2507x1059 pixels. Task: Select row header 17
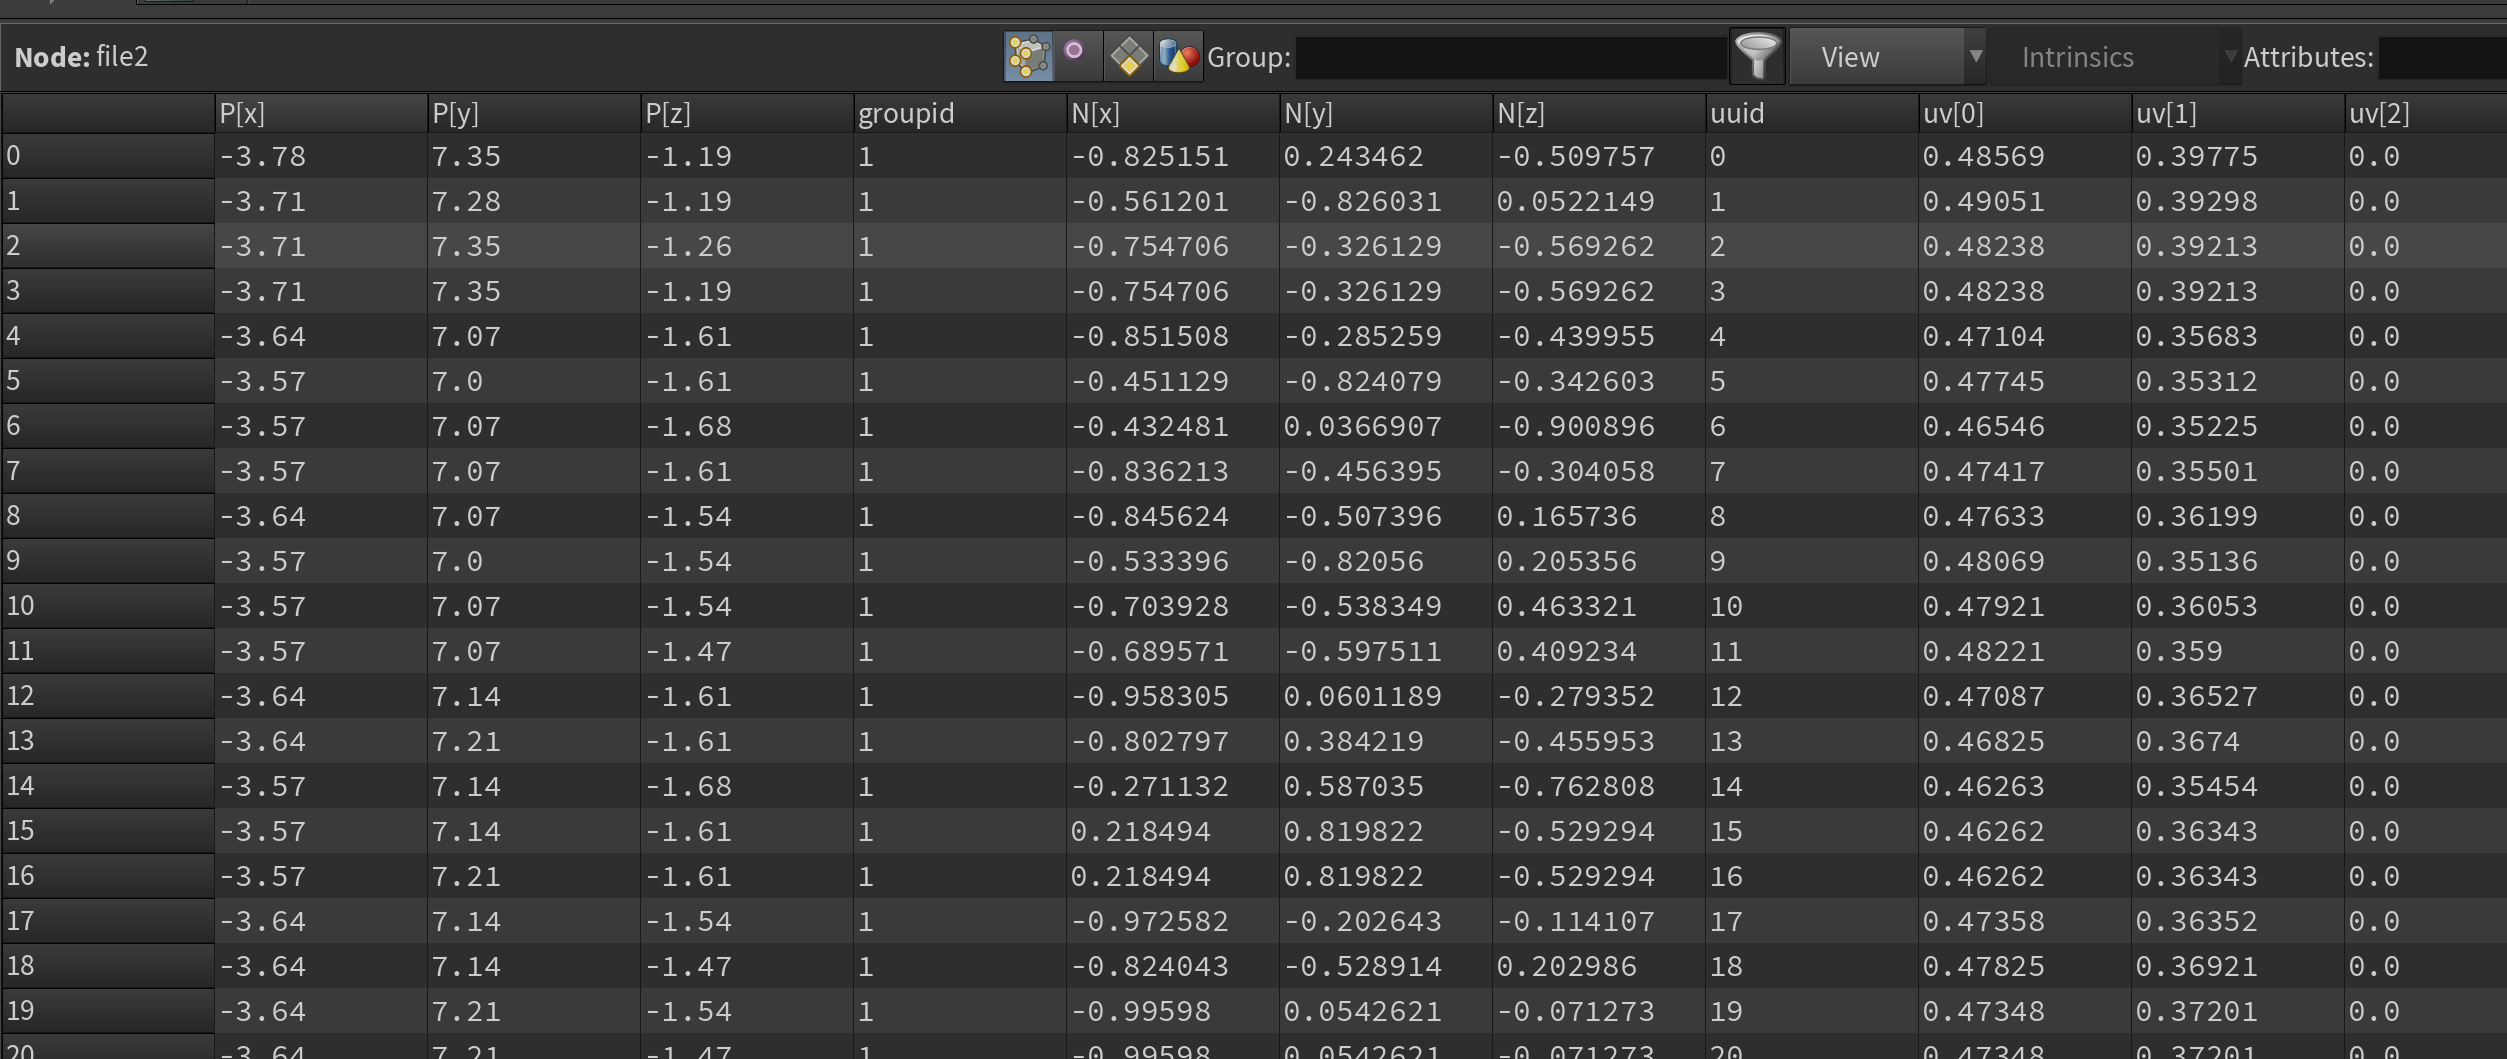pos(108,921)
